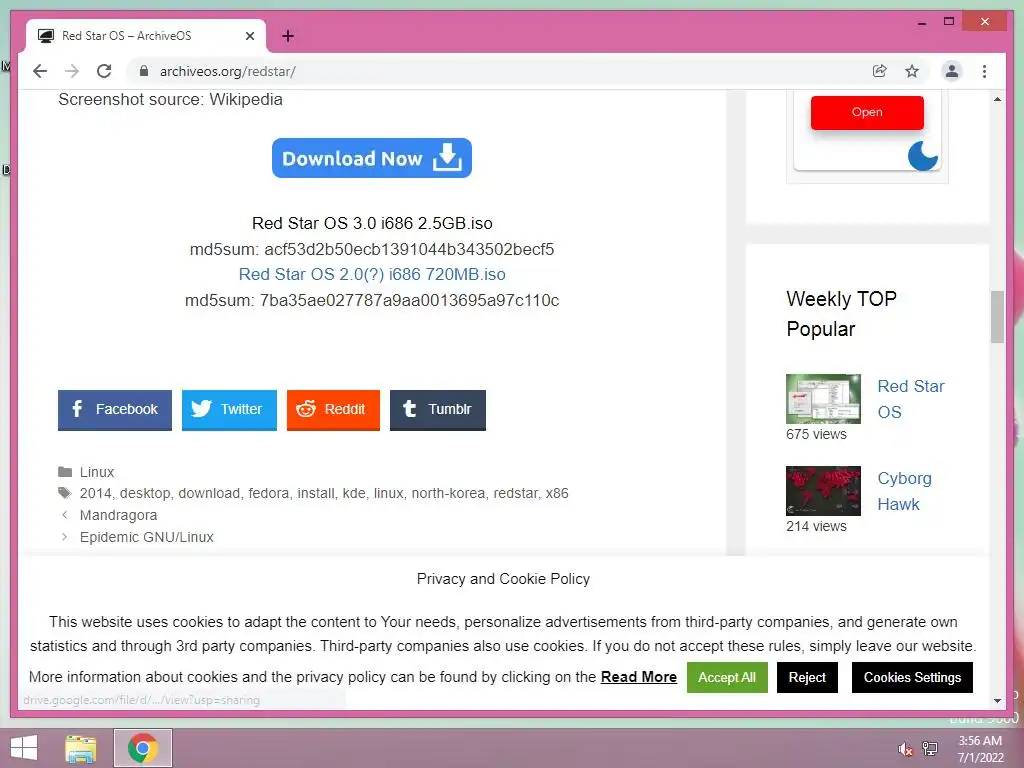The height and width of the screenshot is (768, 1024).
Task: Click text "Red Star OS 3.0 i686 2.5GB.iso"
Action: pyautogui.click(x=372, y=223)
